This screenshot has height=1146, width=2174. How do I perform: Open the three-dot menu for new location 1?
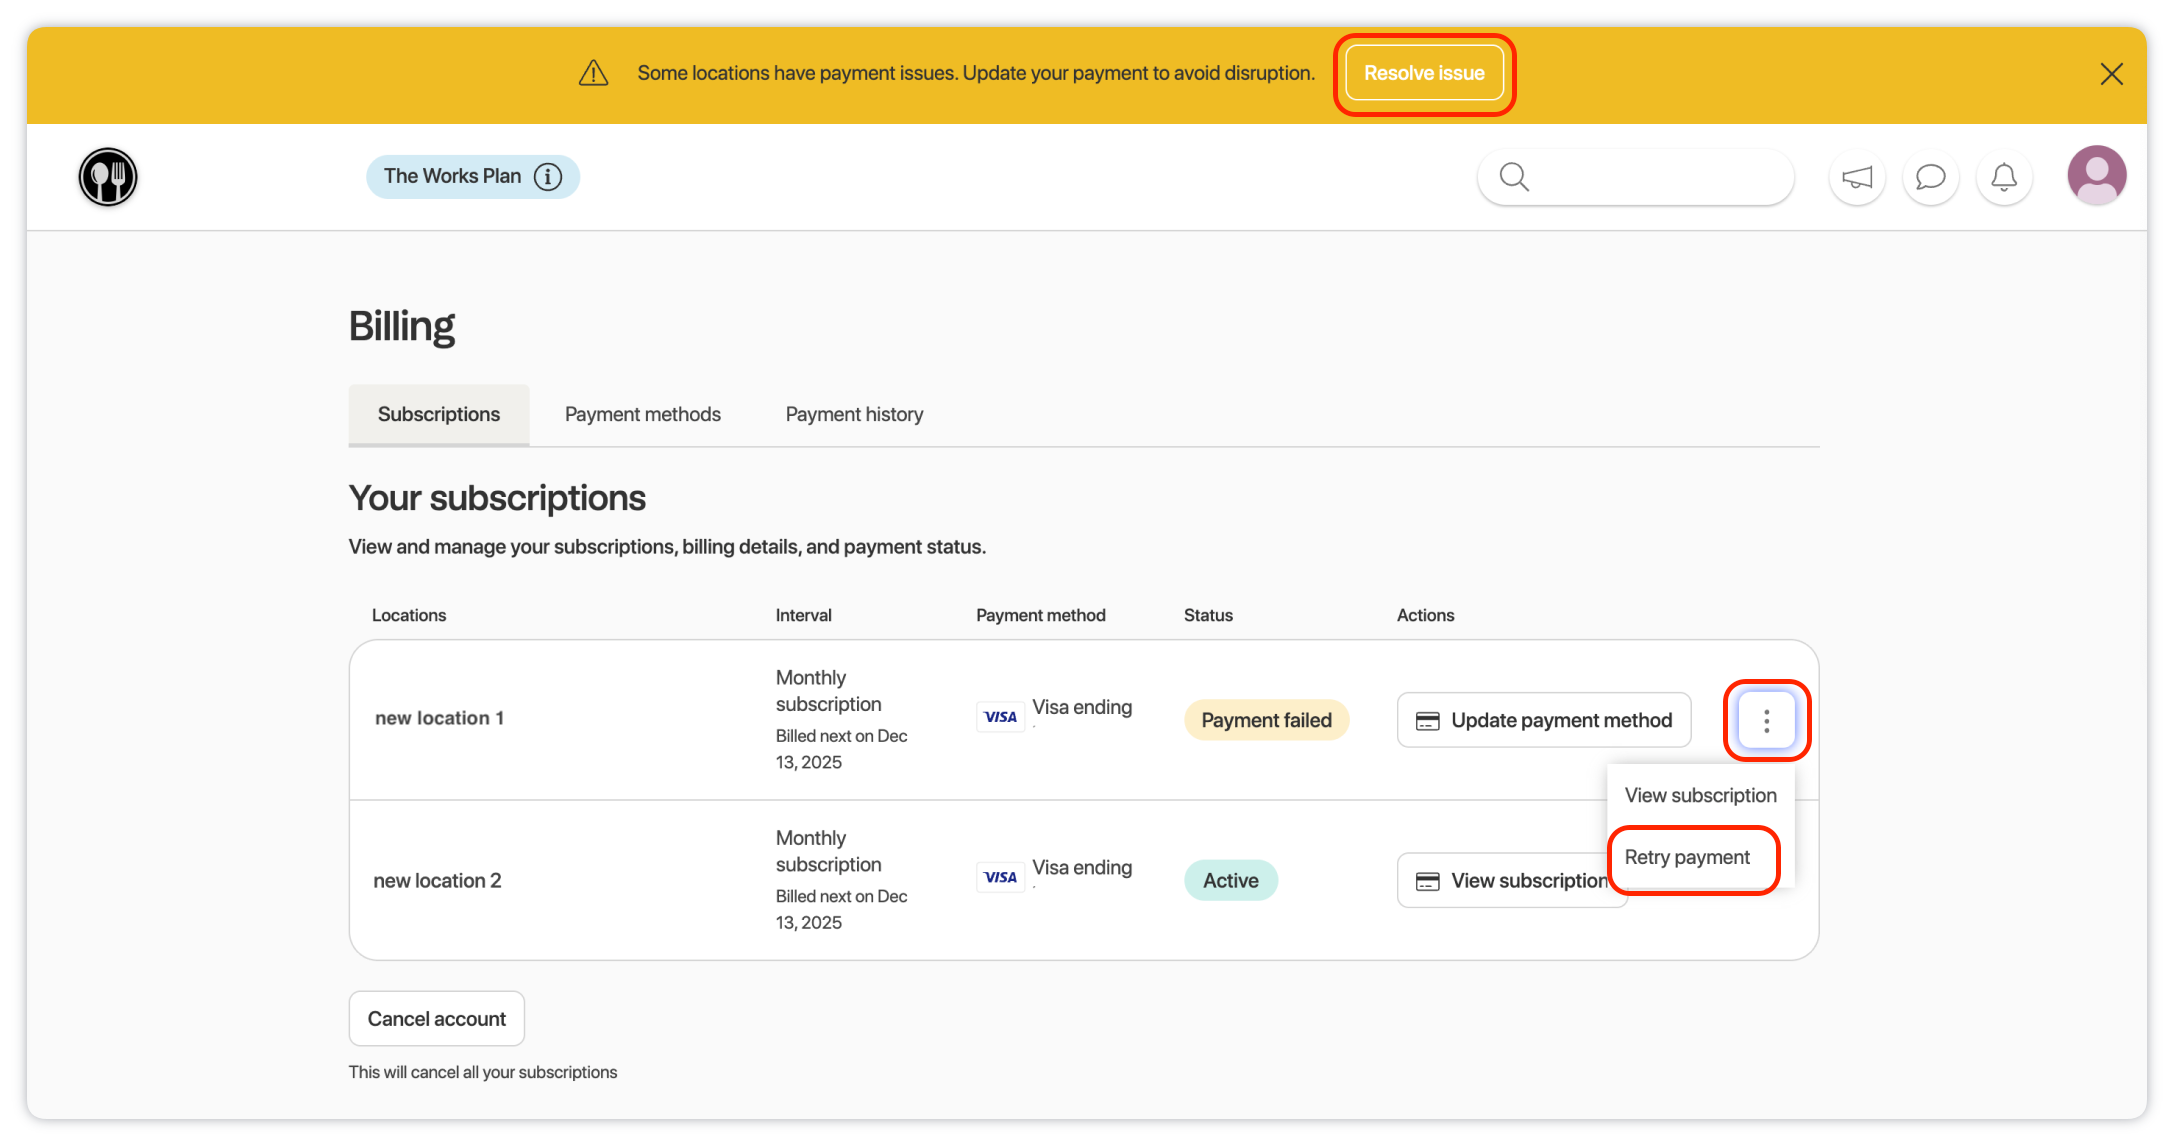pyautogui.click(x=1766, y=720)
